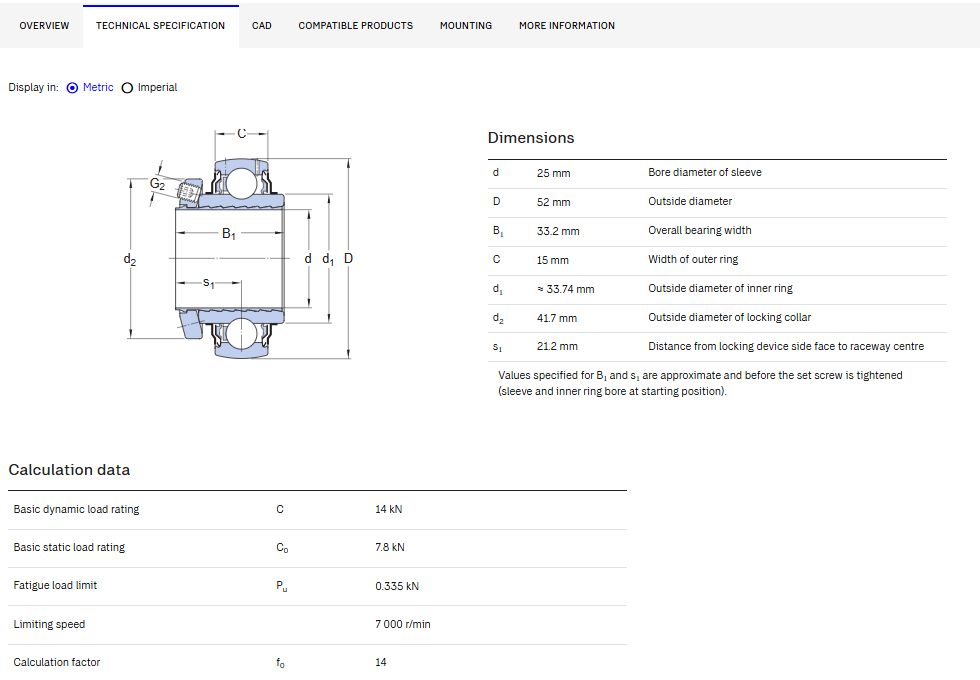
Task: Click the Calculation data heading
Action: coord(69,470)
